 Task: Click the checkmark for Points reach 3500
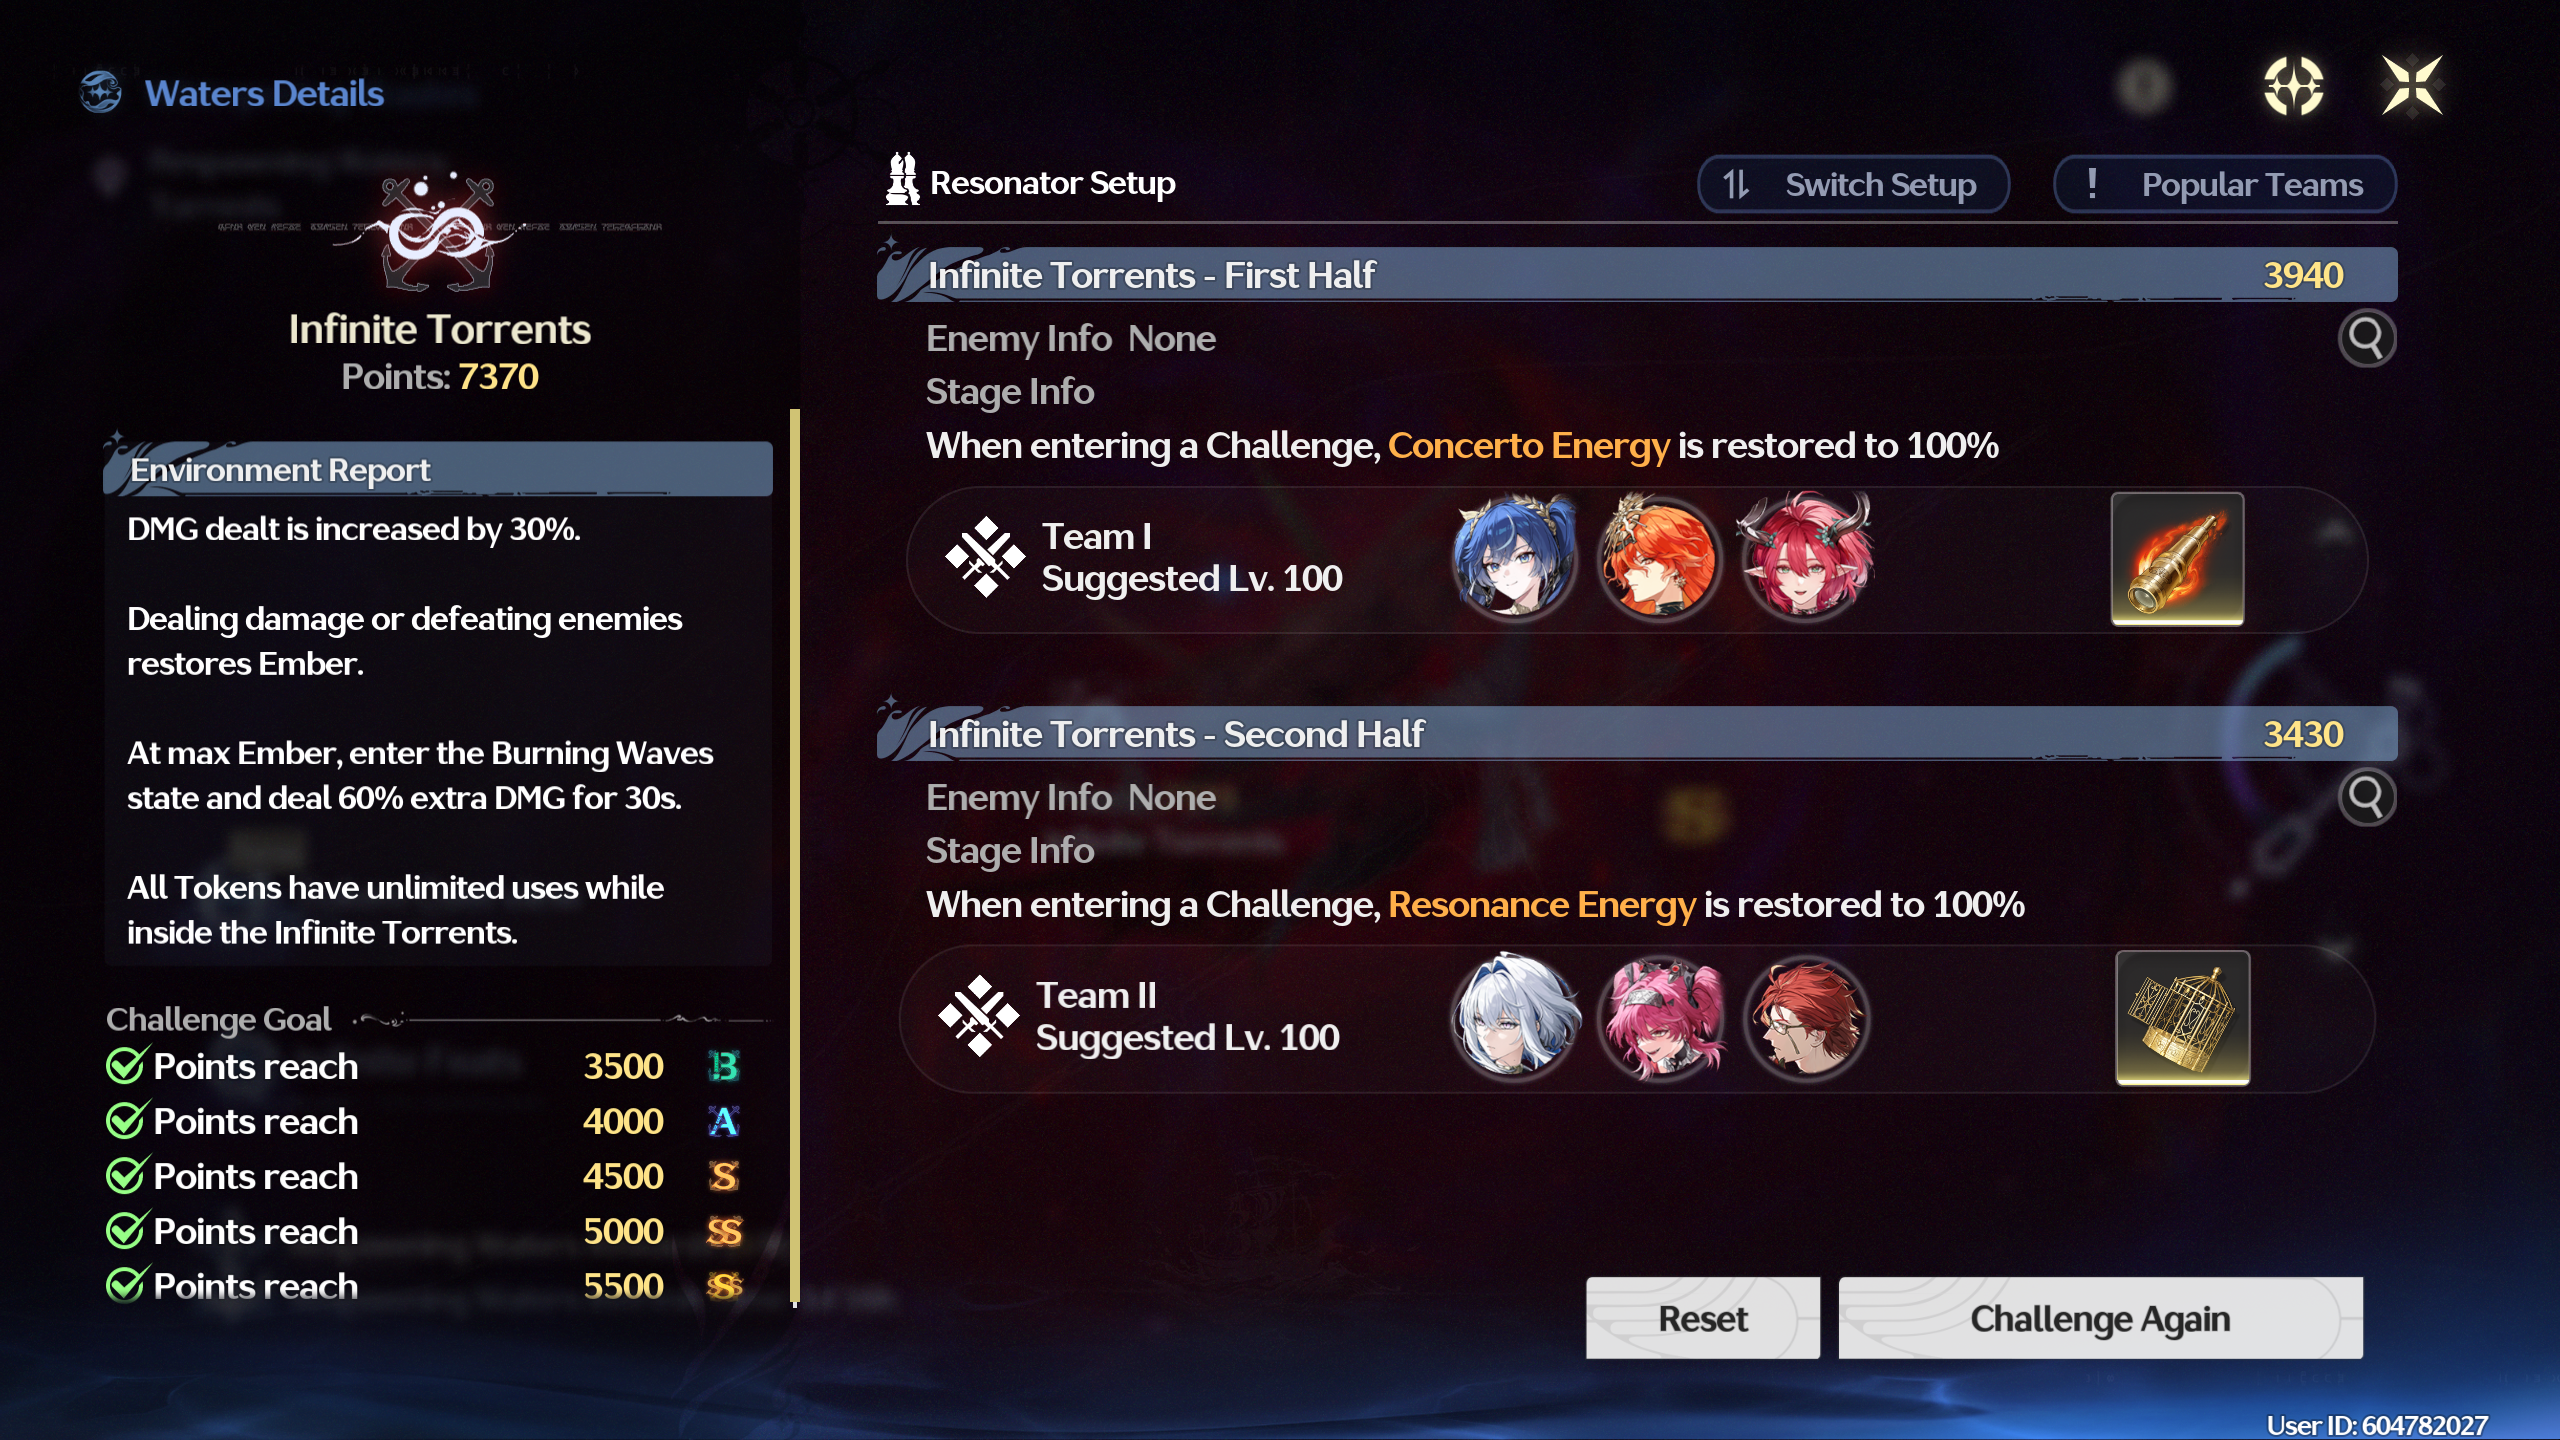[127, 1065]
